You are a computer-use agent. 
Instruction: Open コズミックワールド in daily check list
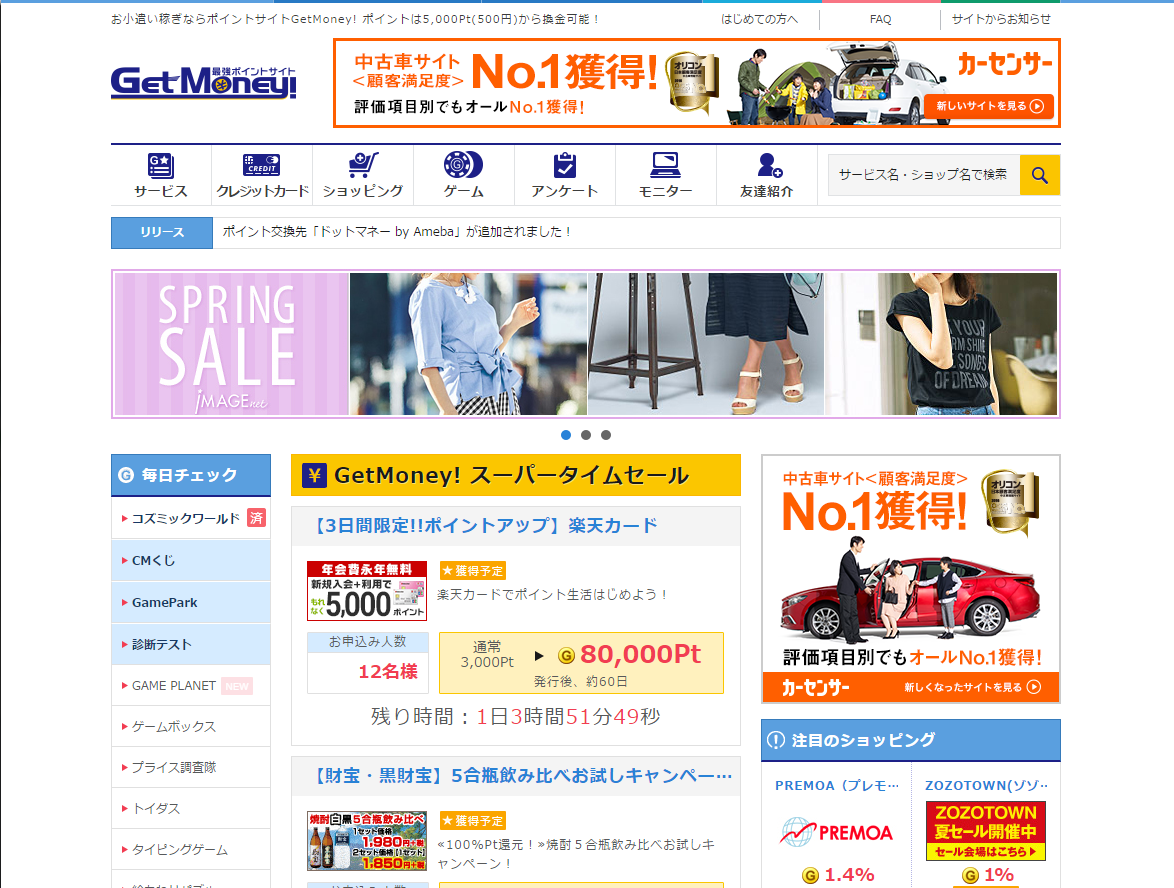(186, 518)
